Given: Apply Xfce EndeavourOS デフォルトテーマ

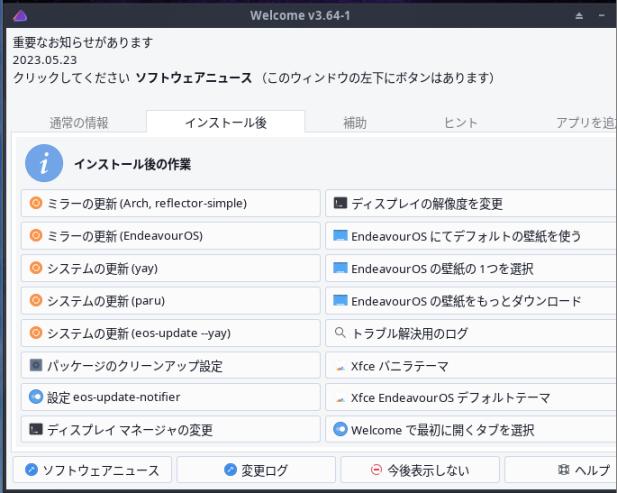Looking at the screenshot, I should [x=471, y=397].
